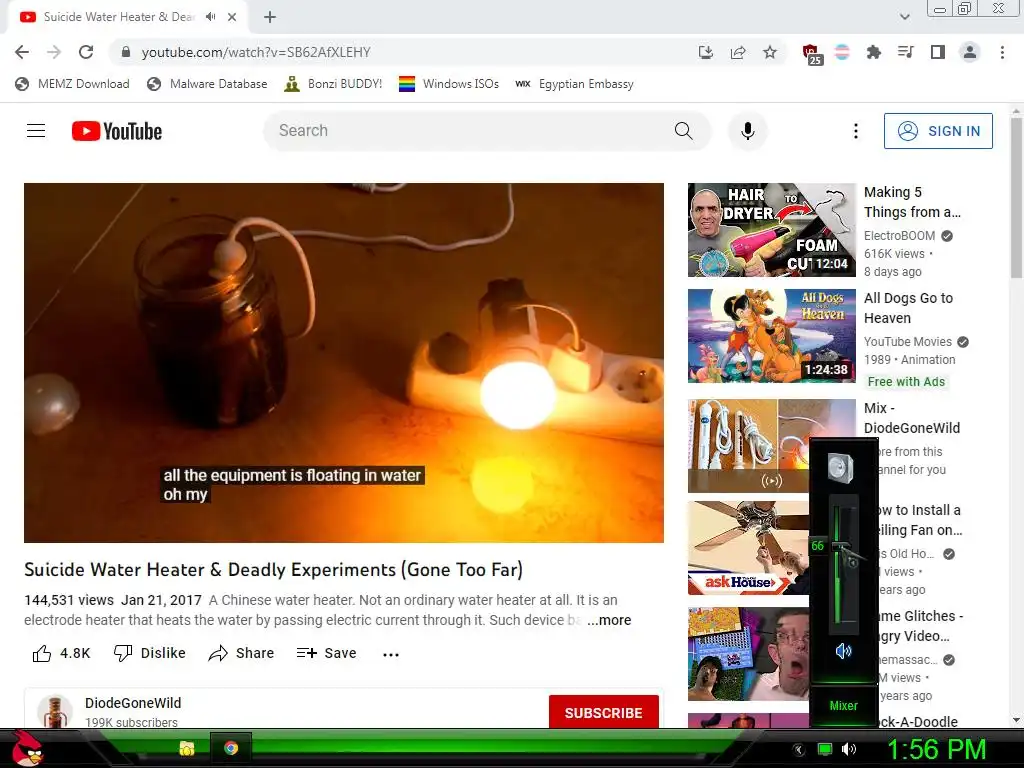Image resolution: width=1024 pixels, height=768 pixels.
Task: Open All Dogs Go to Heaven thumbnail
Action: (771, 336)
